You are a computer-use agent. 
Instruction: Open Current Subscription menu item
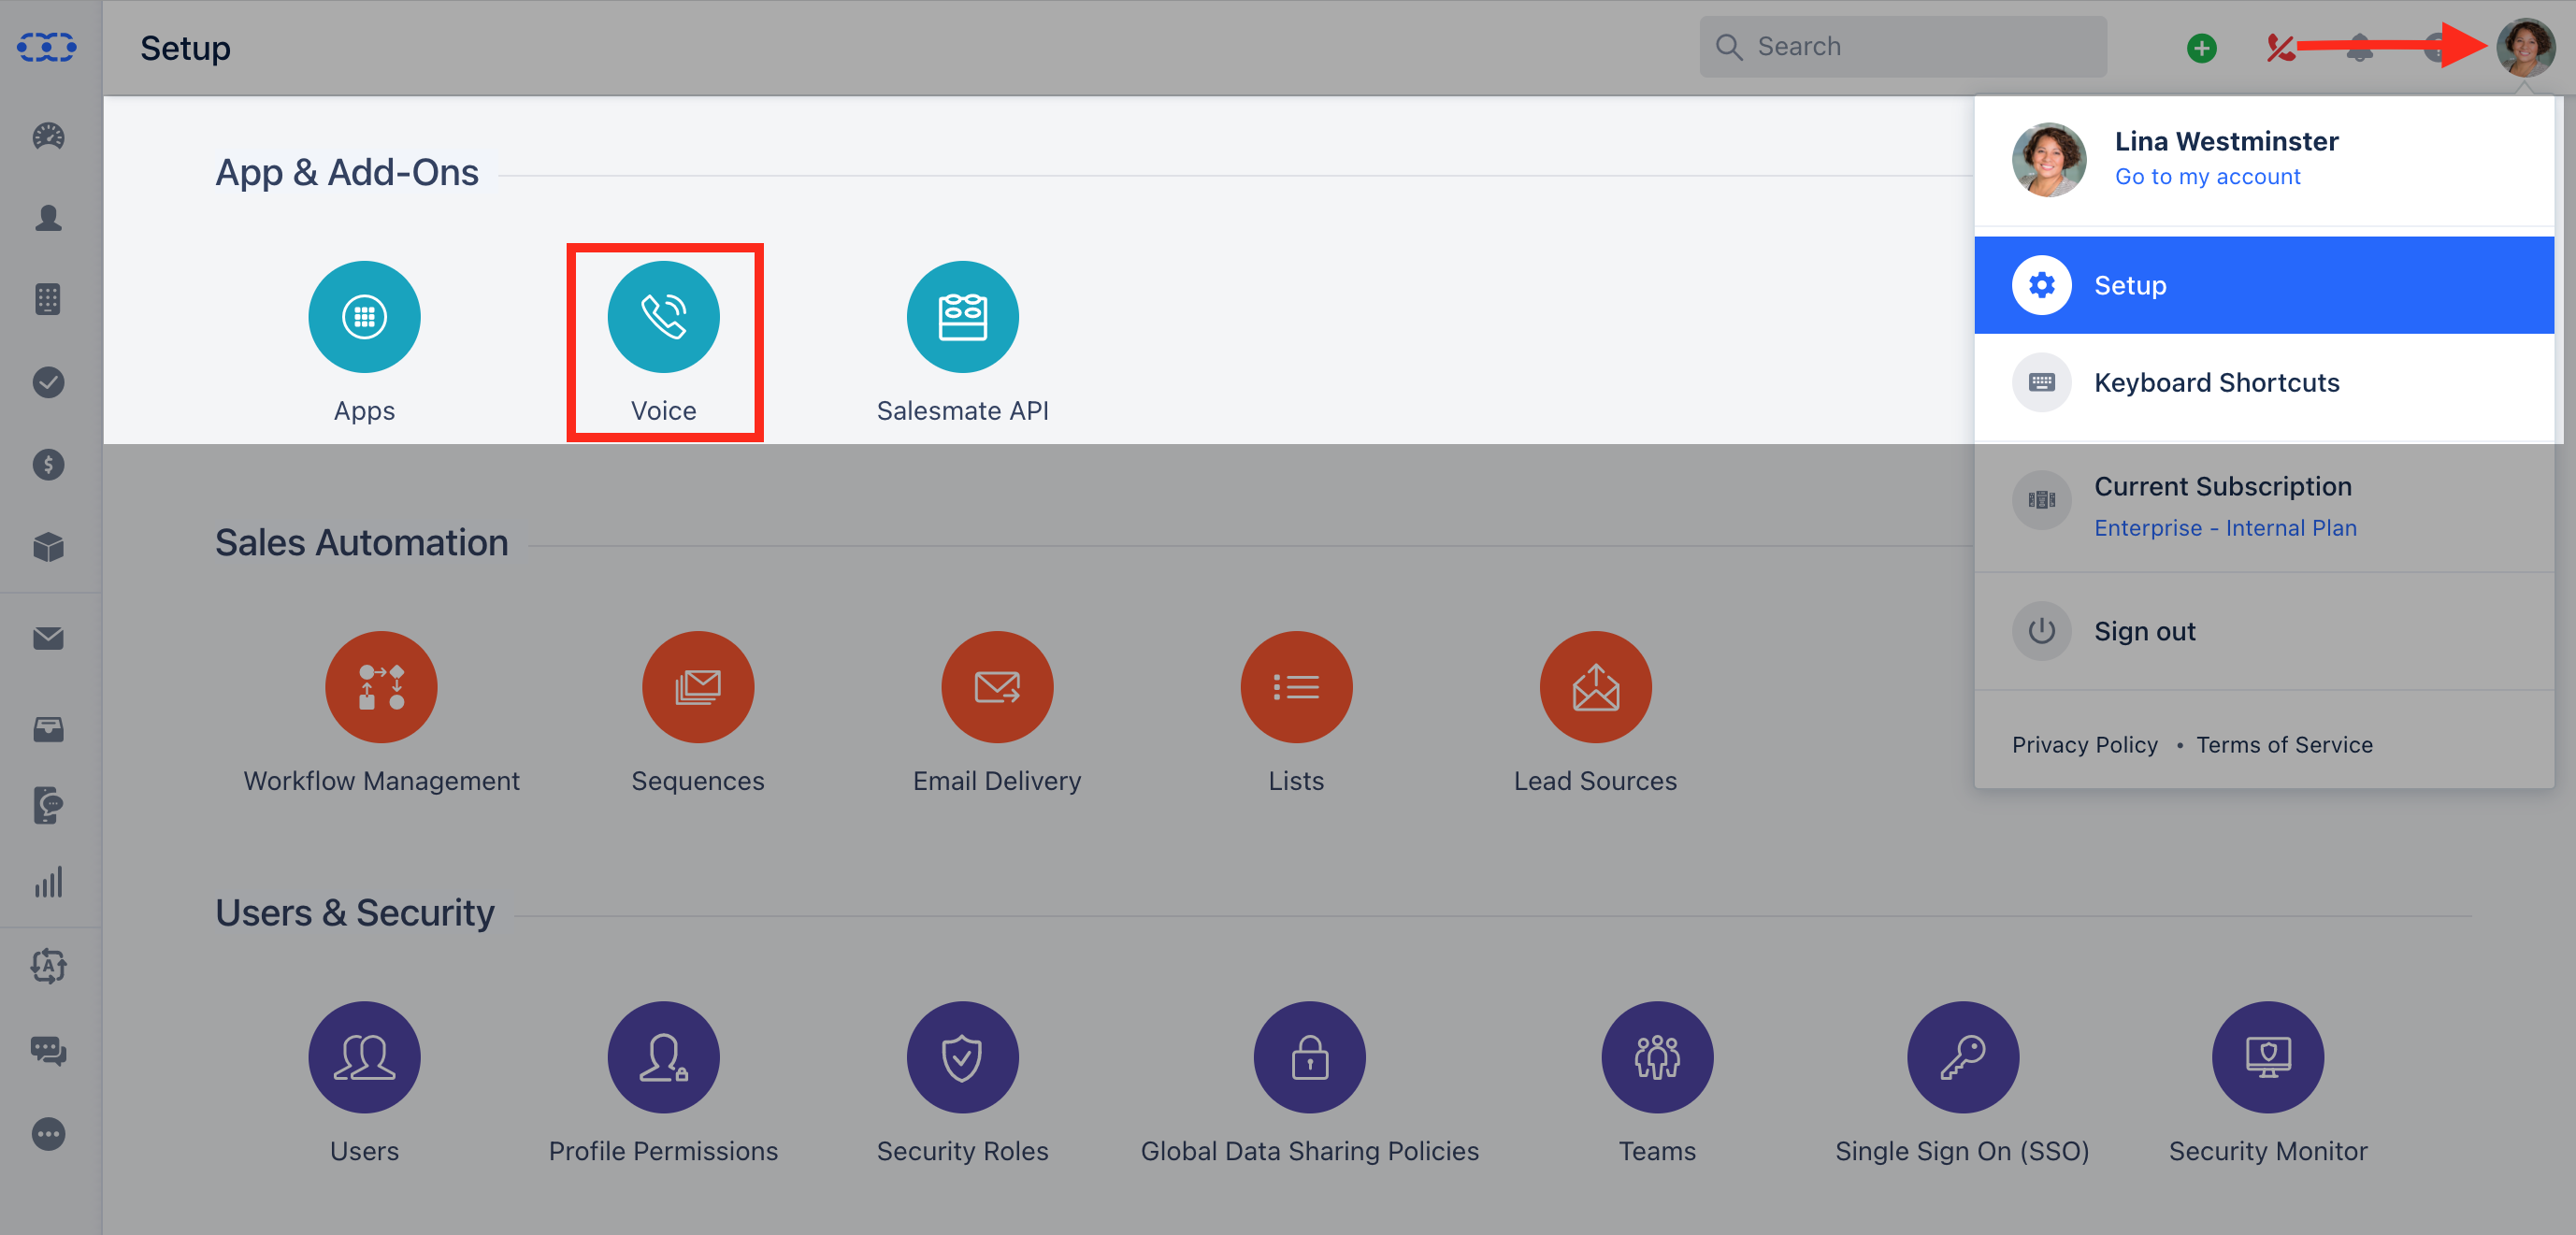pos(2263,505)
